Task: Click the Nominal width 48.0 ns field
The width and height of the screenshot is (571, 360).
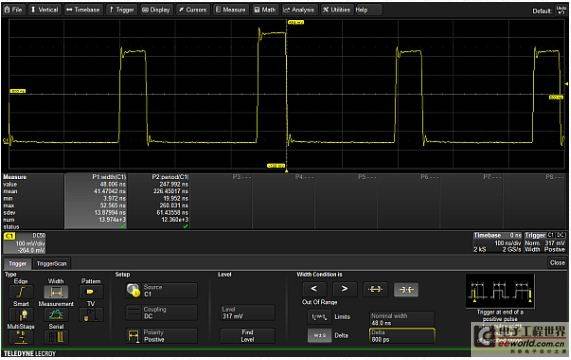Action: (402, 319)
